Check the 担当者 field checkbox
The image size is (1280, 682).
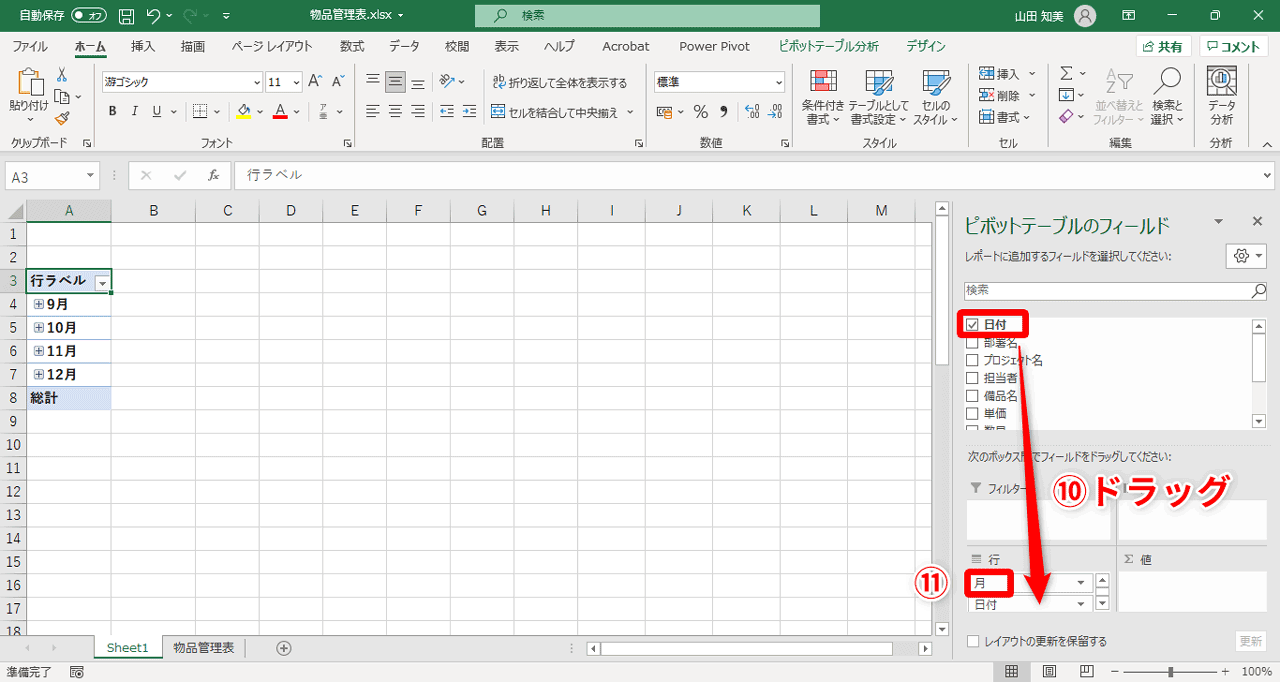972,378
